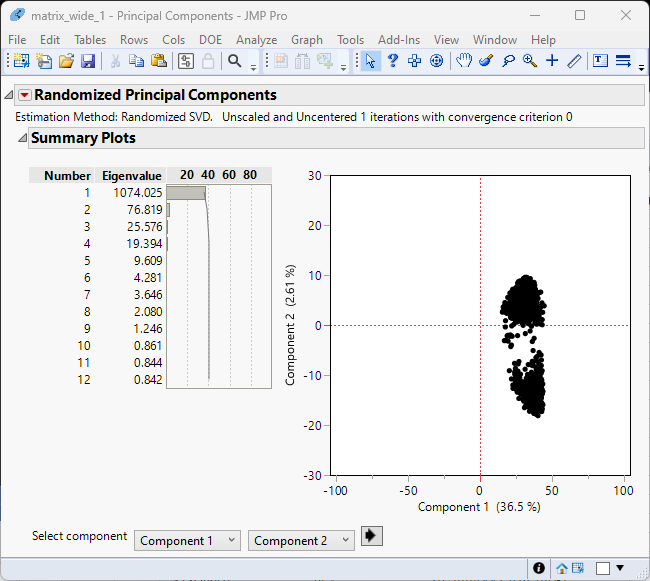The width and height of the screenshot is (650, 581).
Task: Collapse the Randomized Principal Components outline
Action: click(9, 96)
